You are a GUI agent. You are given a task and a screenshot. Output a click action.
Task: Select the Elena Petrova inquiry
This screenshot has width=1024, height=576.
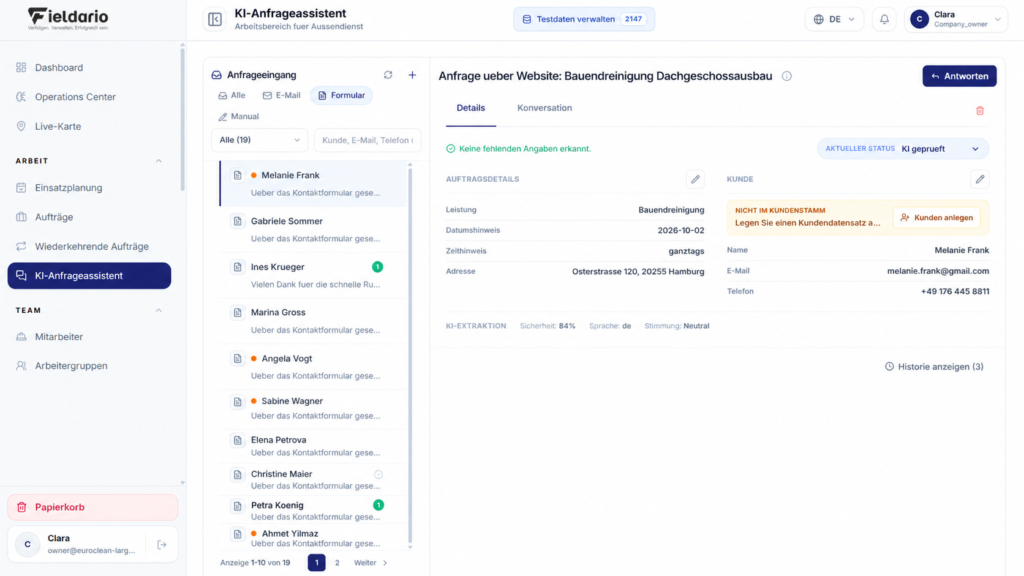point(313,446)
